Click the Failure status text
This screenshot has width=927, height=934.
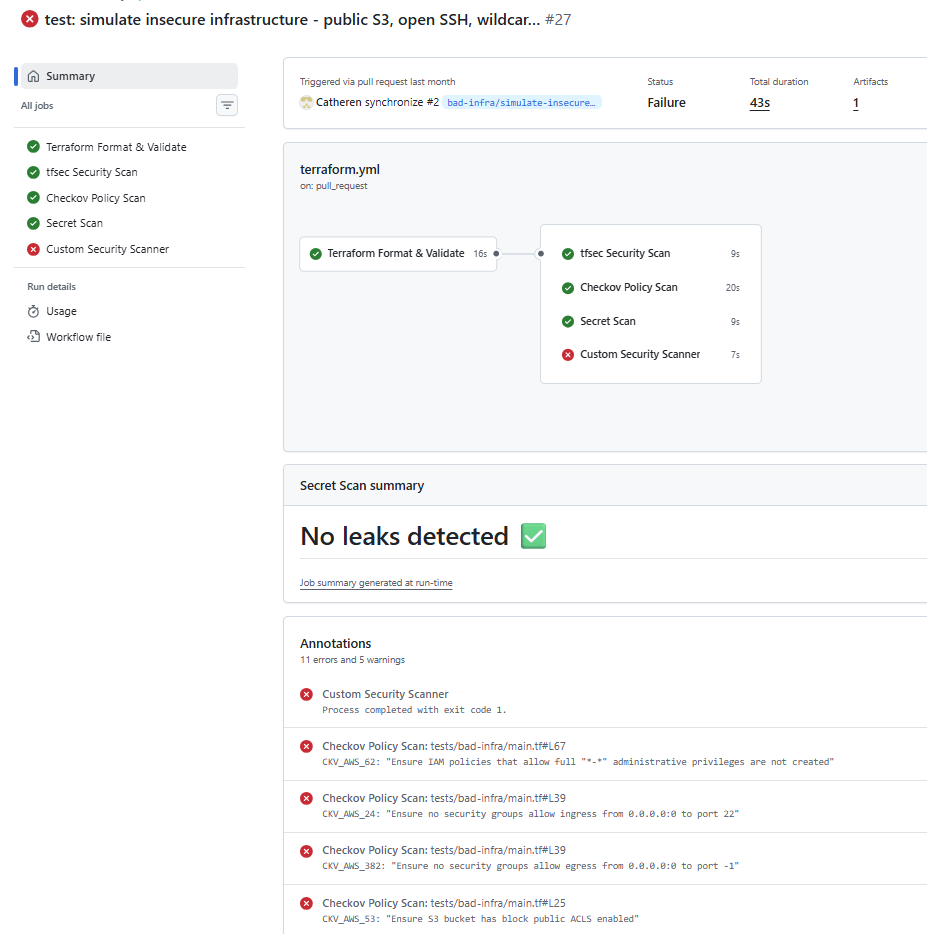click(x=666, y=102)
